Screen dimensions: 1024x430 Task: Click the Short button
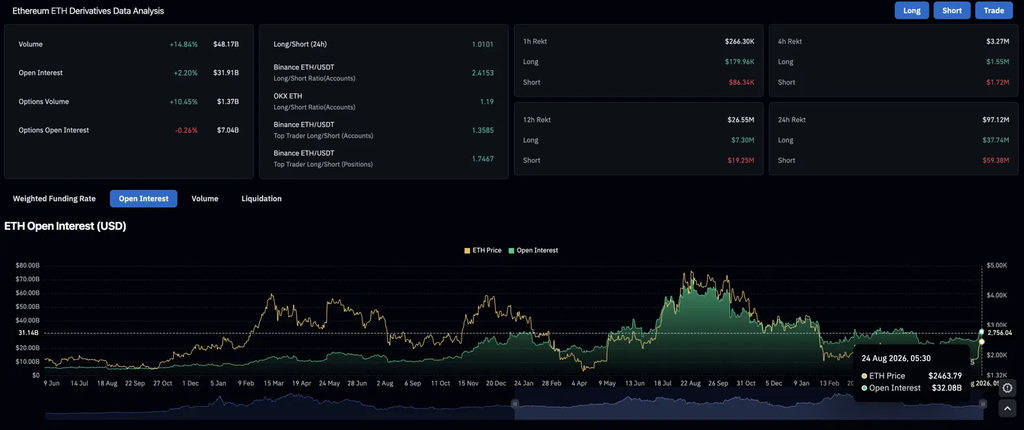[x=952, y=10]
